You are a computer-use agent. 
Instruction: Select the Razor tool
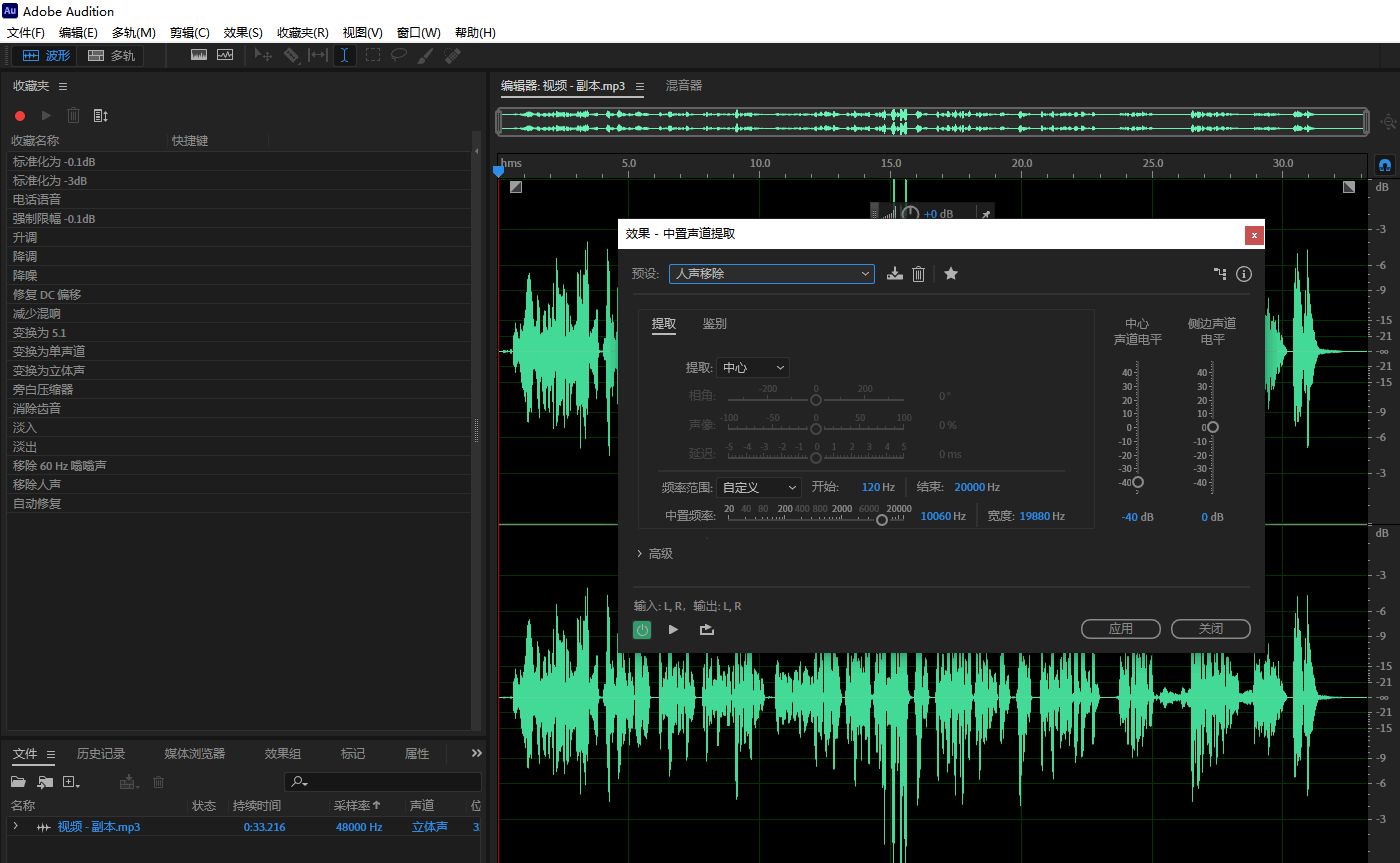(291, 56)
